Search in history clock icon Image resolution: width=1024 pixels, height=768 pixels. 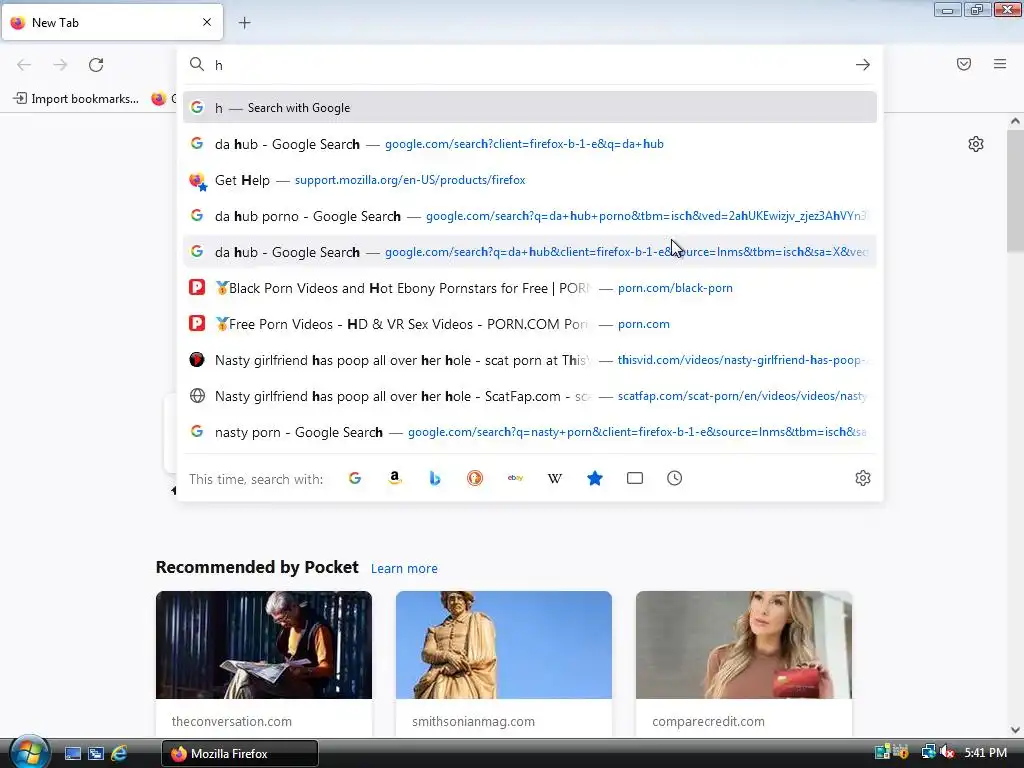(x=675, y=478)
